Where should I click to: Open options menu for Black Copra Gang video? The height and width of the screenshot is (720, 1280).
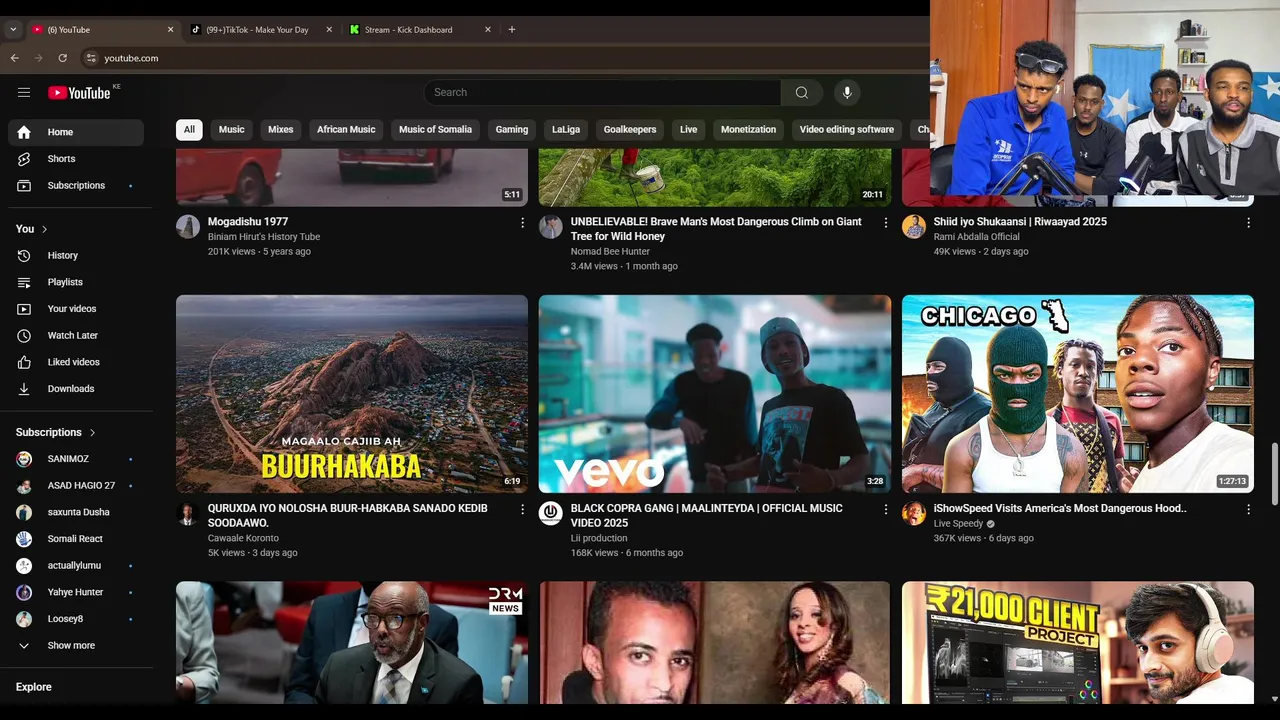click(x=885, y=509)
